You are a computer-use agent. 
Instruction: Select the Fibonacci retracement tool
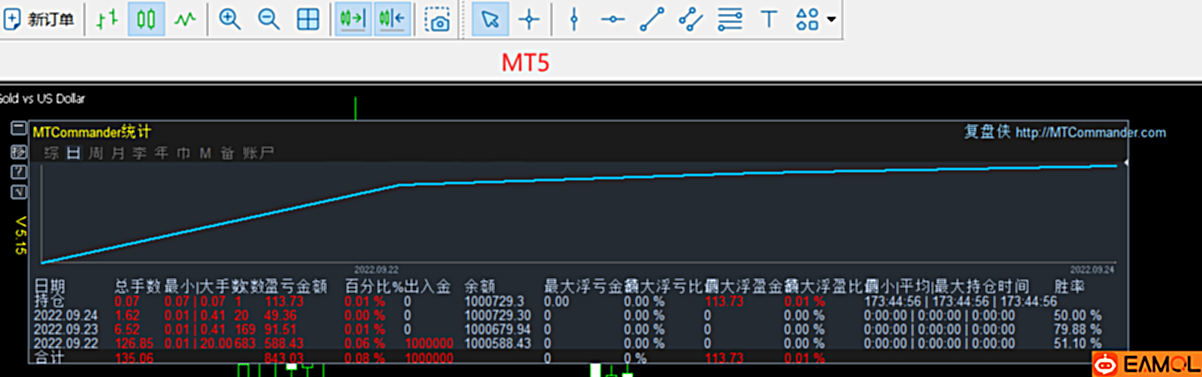730,19
